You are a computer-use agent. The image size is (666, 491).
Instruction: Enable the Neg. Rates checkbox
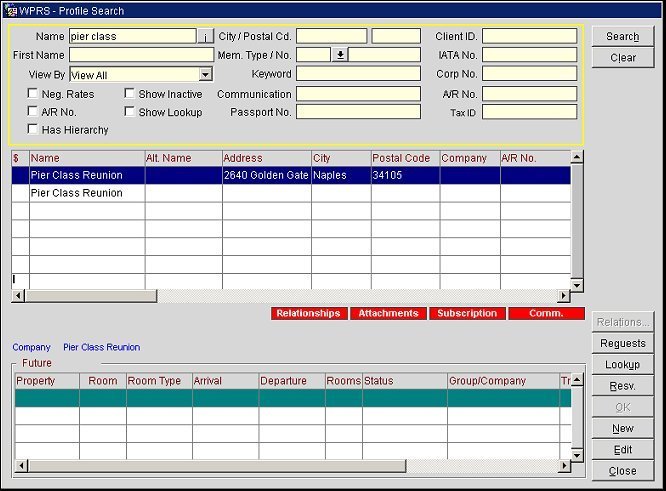(x=34, y=94)
